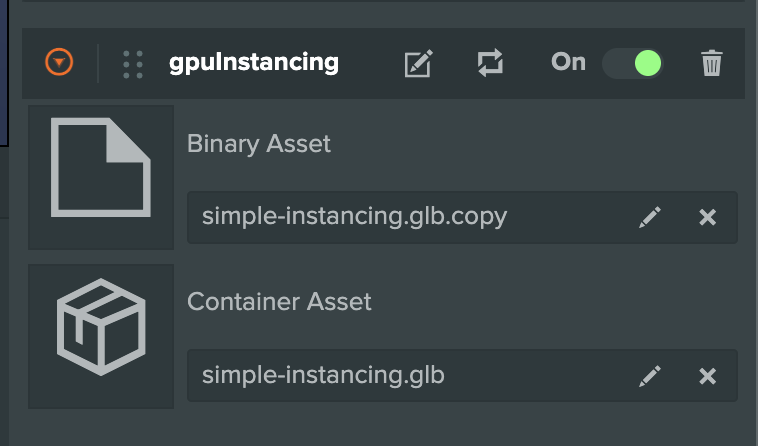Click the gpuInstancing script title
The image size is (758, 446).
[x=254, y=63]
